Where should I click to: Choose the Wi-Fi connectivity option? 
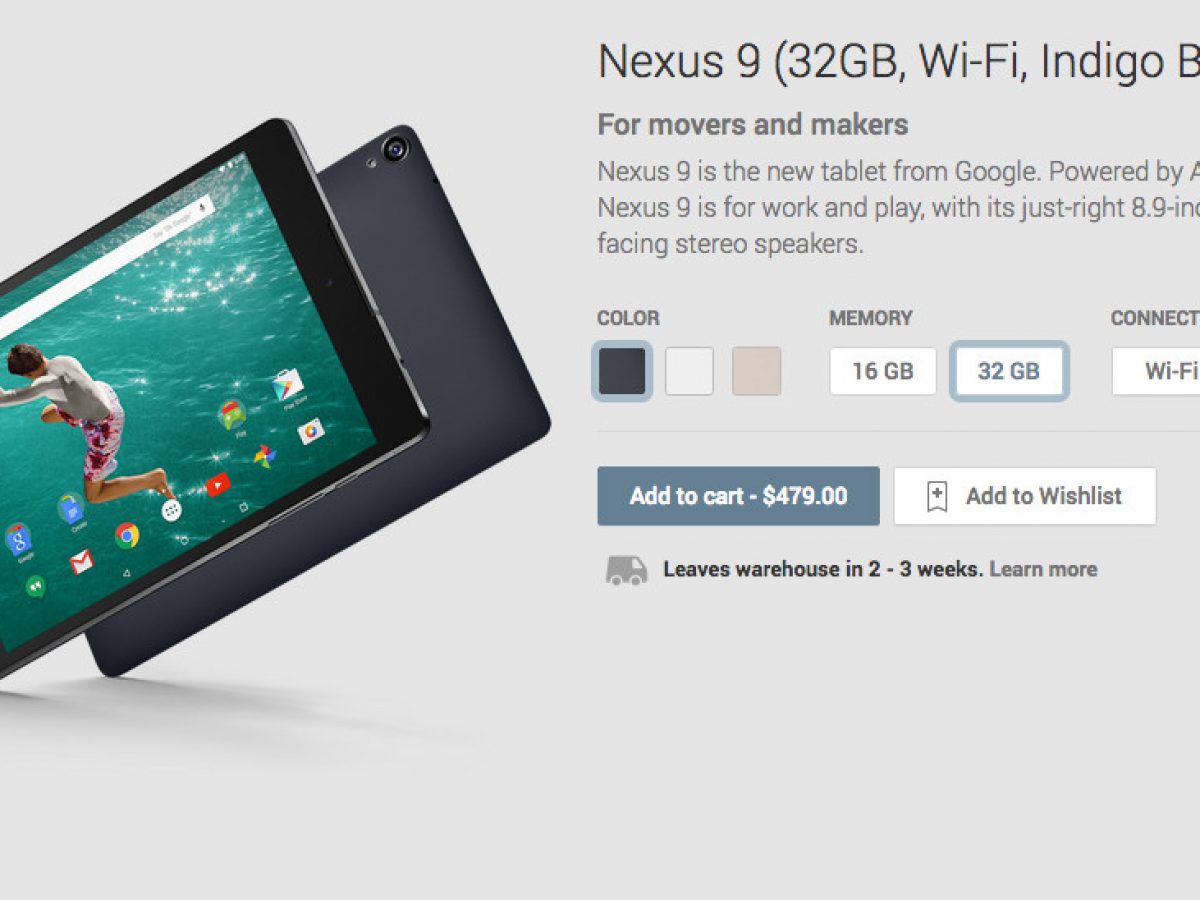point(1157,371)
